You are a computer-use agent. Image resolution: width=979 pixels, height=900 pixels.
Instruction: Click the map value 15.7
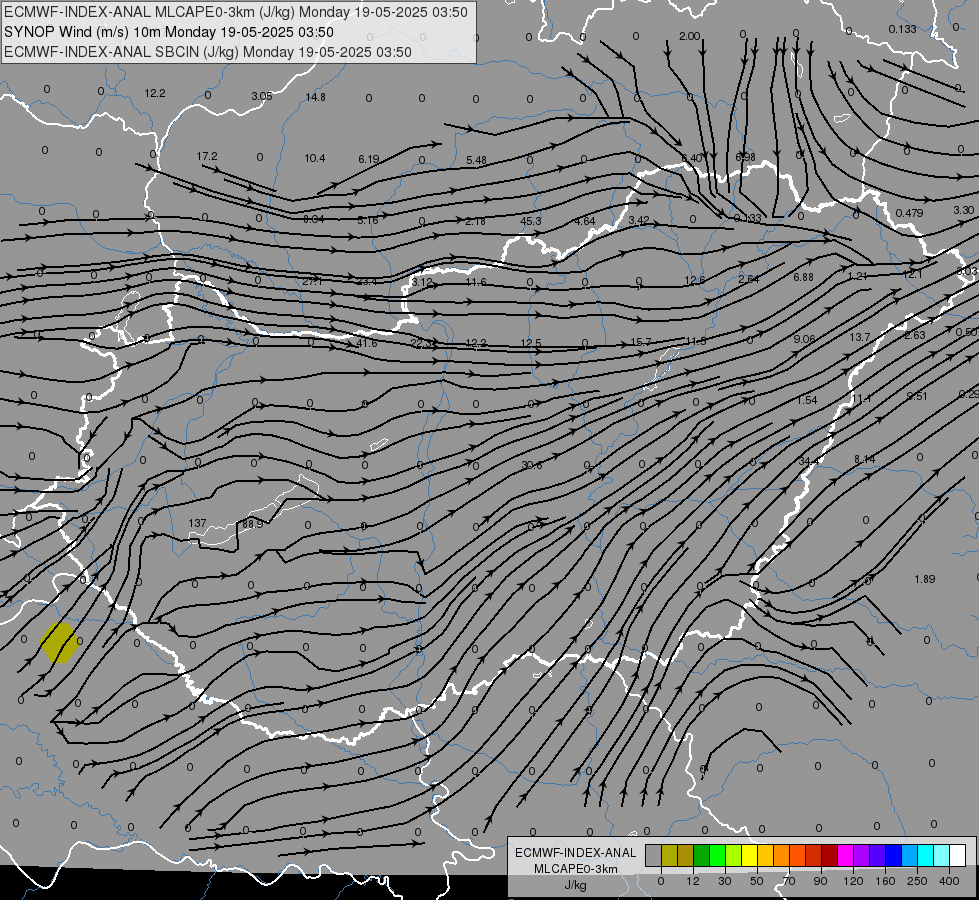(x=641, y=342)
